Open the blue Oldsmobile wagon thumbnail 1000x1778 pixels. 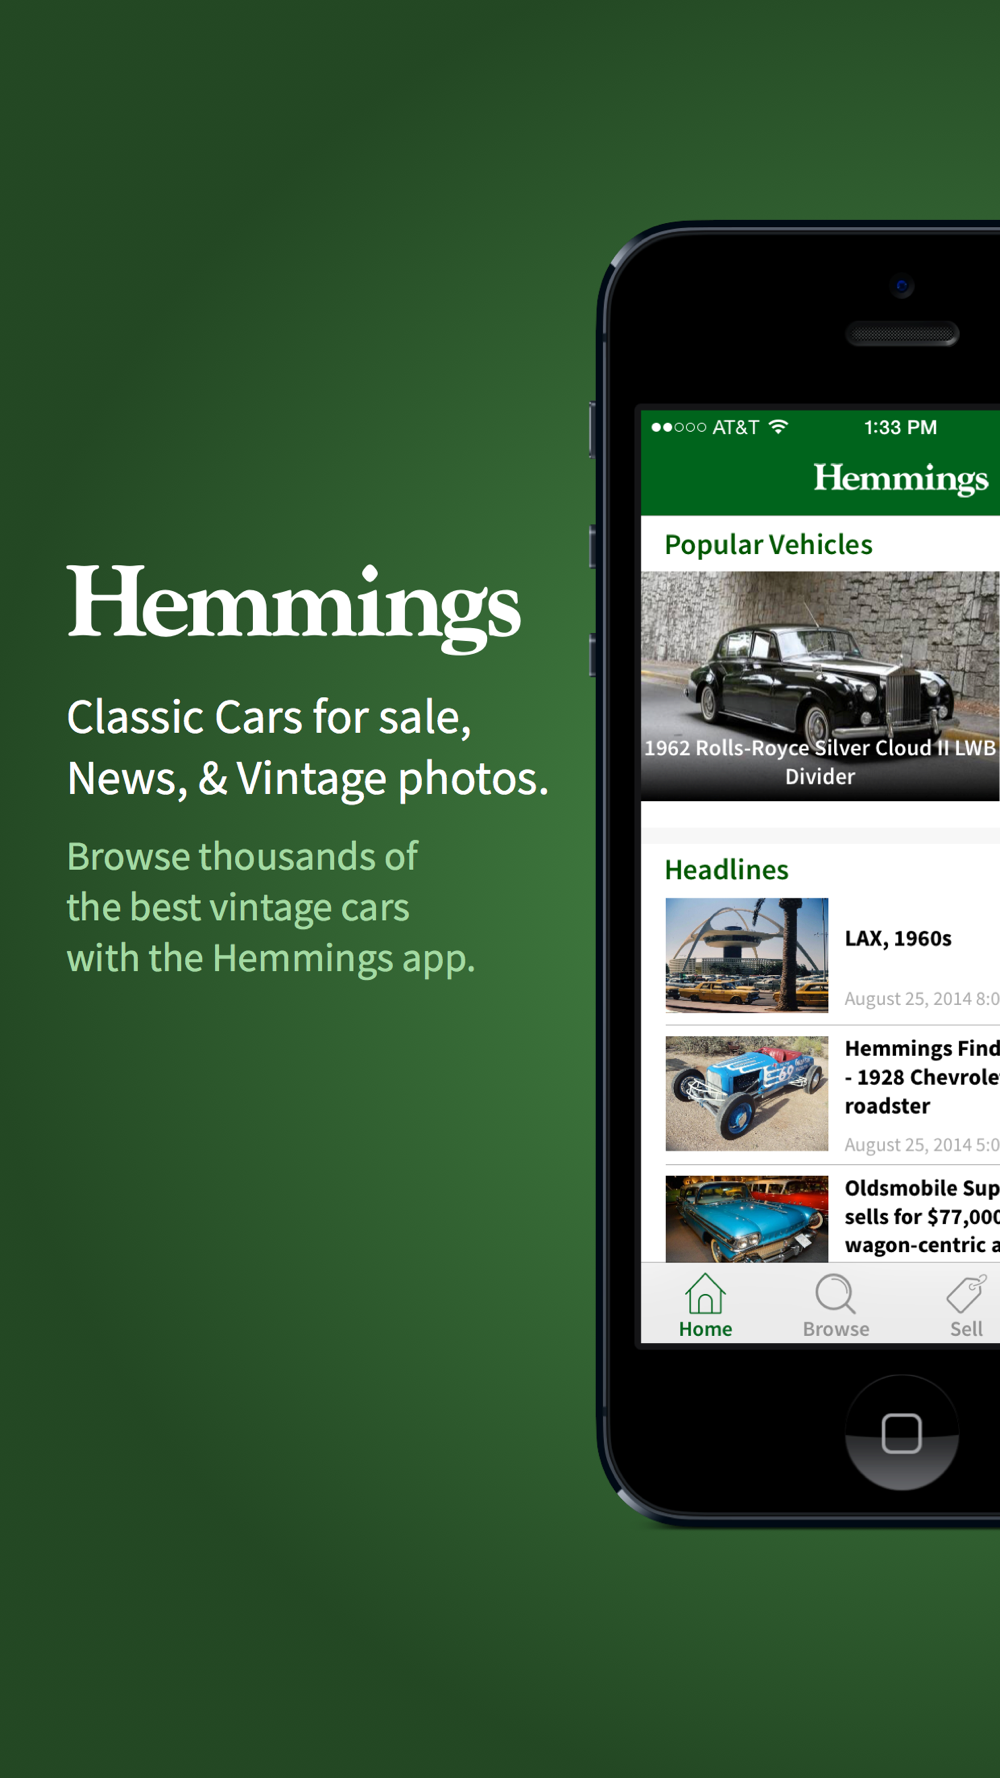click(747, 1218)
